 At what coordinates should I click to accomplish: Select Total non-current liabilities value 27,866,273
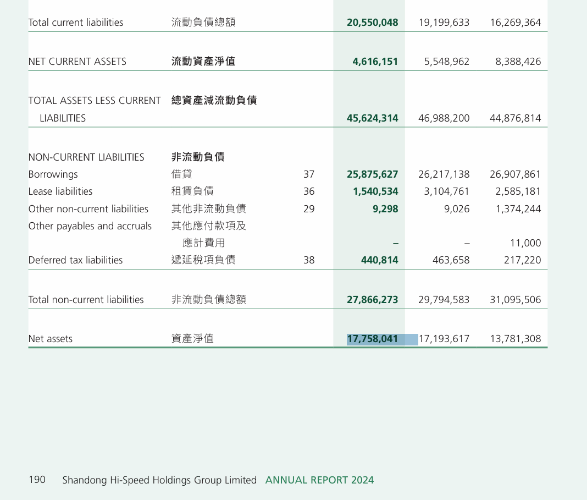pyautogui.click(x=372, y=300)
